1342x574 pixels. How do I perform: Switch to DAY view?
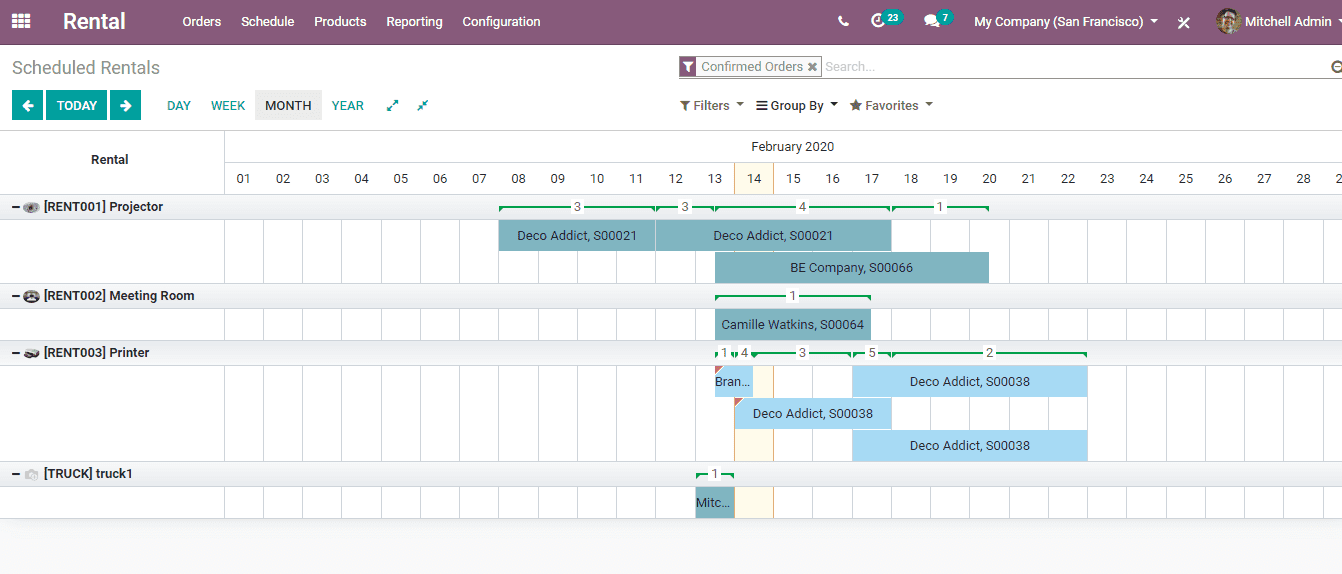tap(179, 105)
